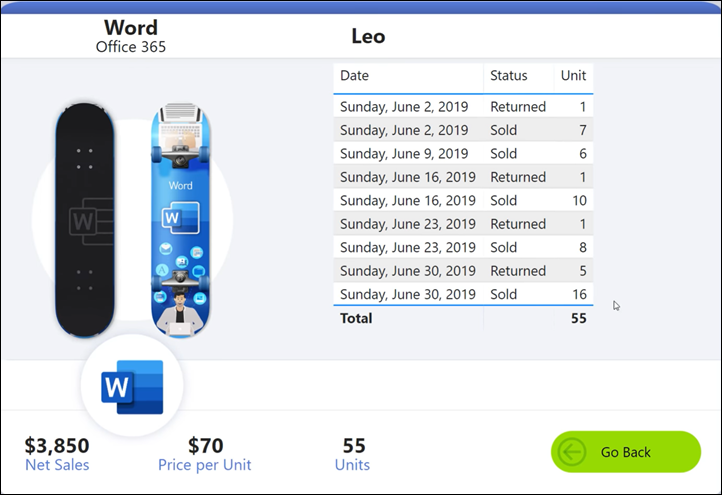Click the Net Sales label
Screen dimensions: 722x495
coord(57,465)
